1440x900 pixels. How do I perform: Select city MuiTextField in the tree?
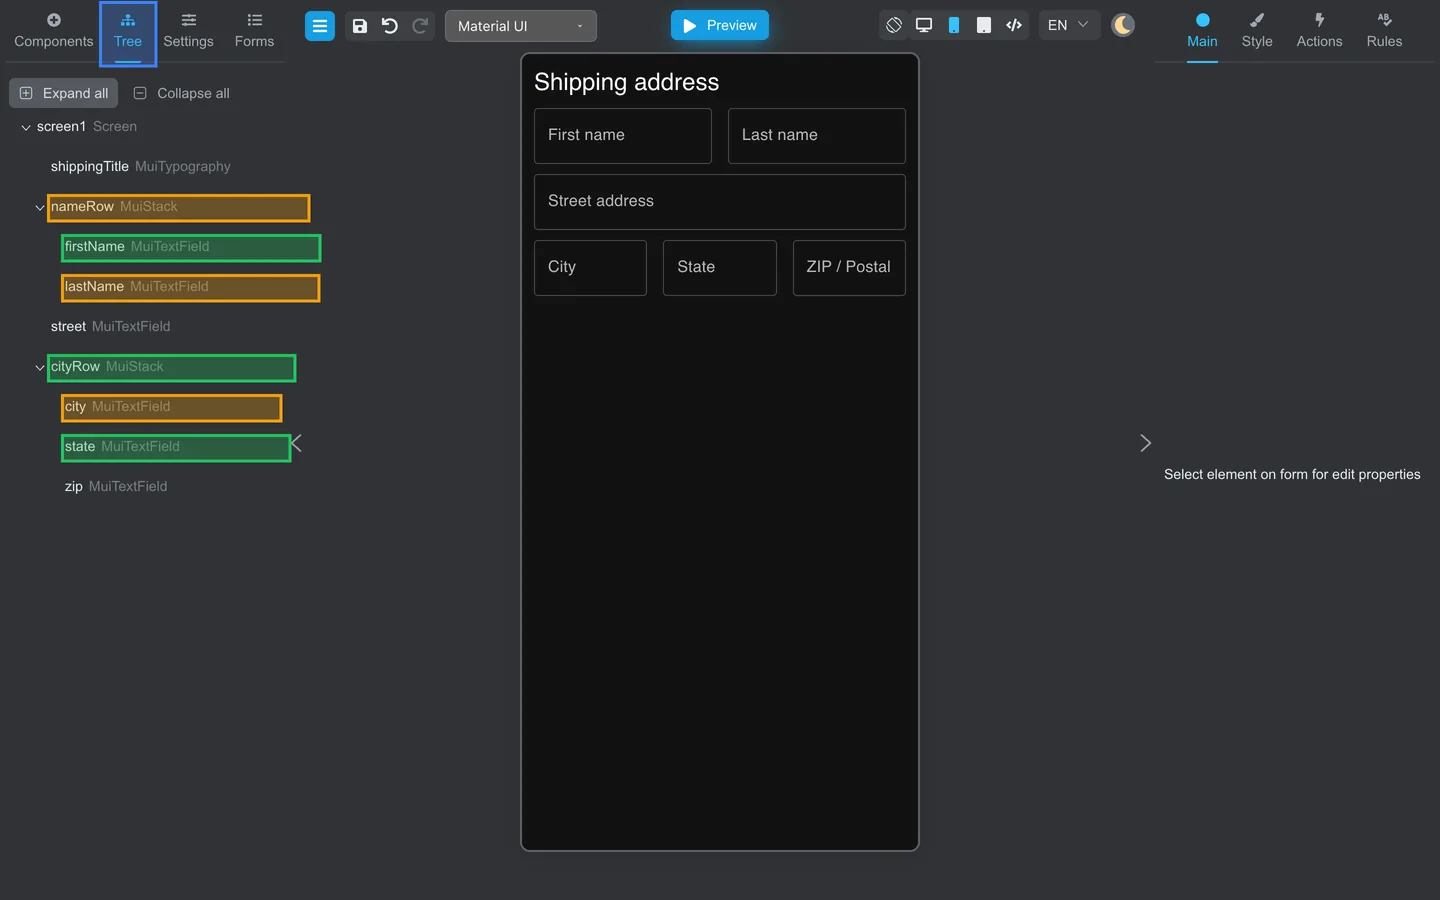pos(172,407)
